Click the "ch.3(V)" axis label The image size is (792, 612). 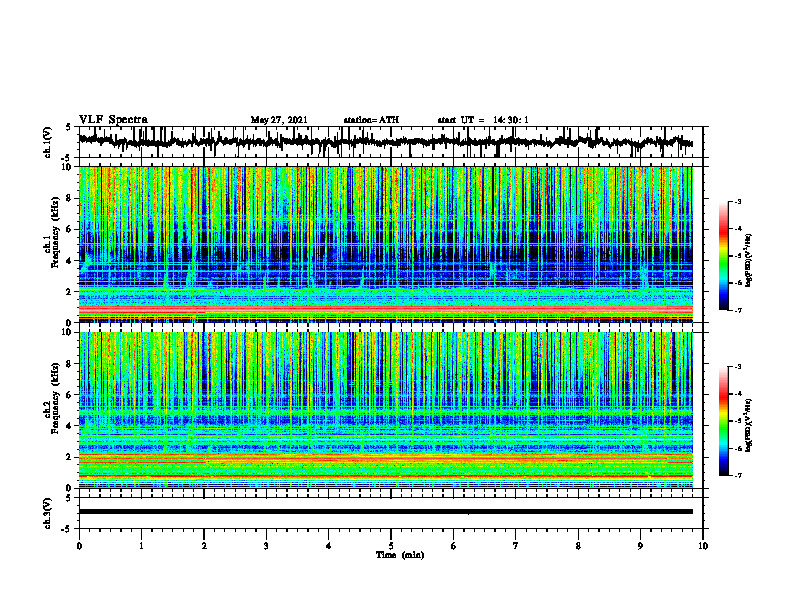48,513
